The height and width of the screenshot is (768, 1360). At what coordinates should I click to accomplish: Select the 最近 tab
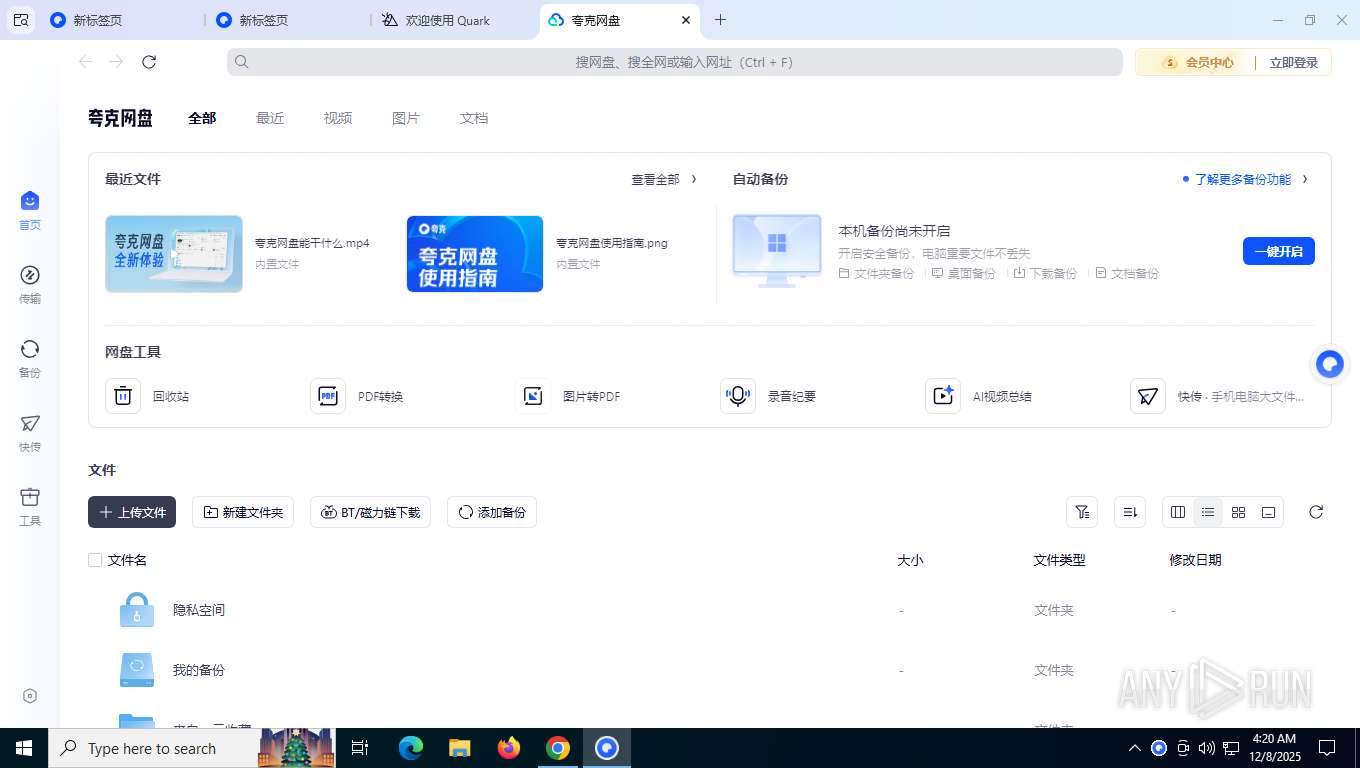click(270, 118)
